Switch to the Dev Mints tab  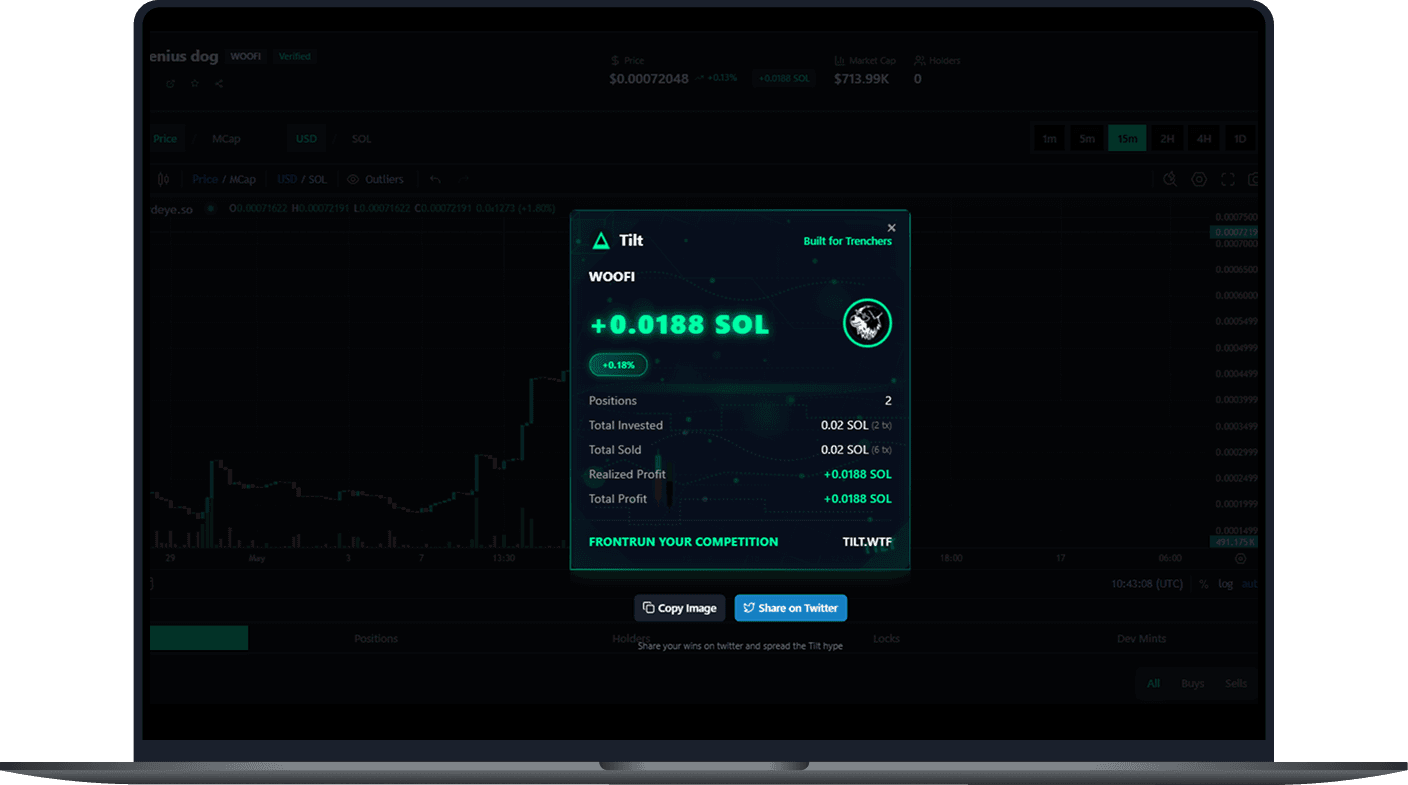point(1141,638)
